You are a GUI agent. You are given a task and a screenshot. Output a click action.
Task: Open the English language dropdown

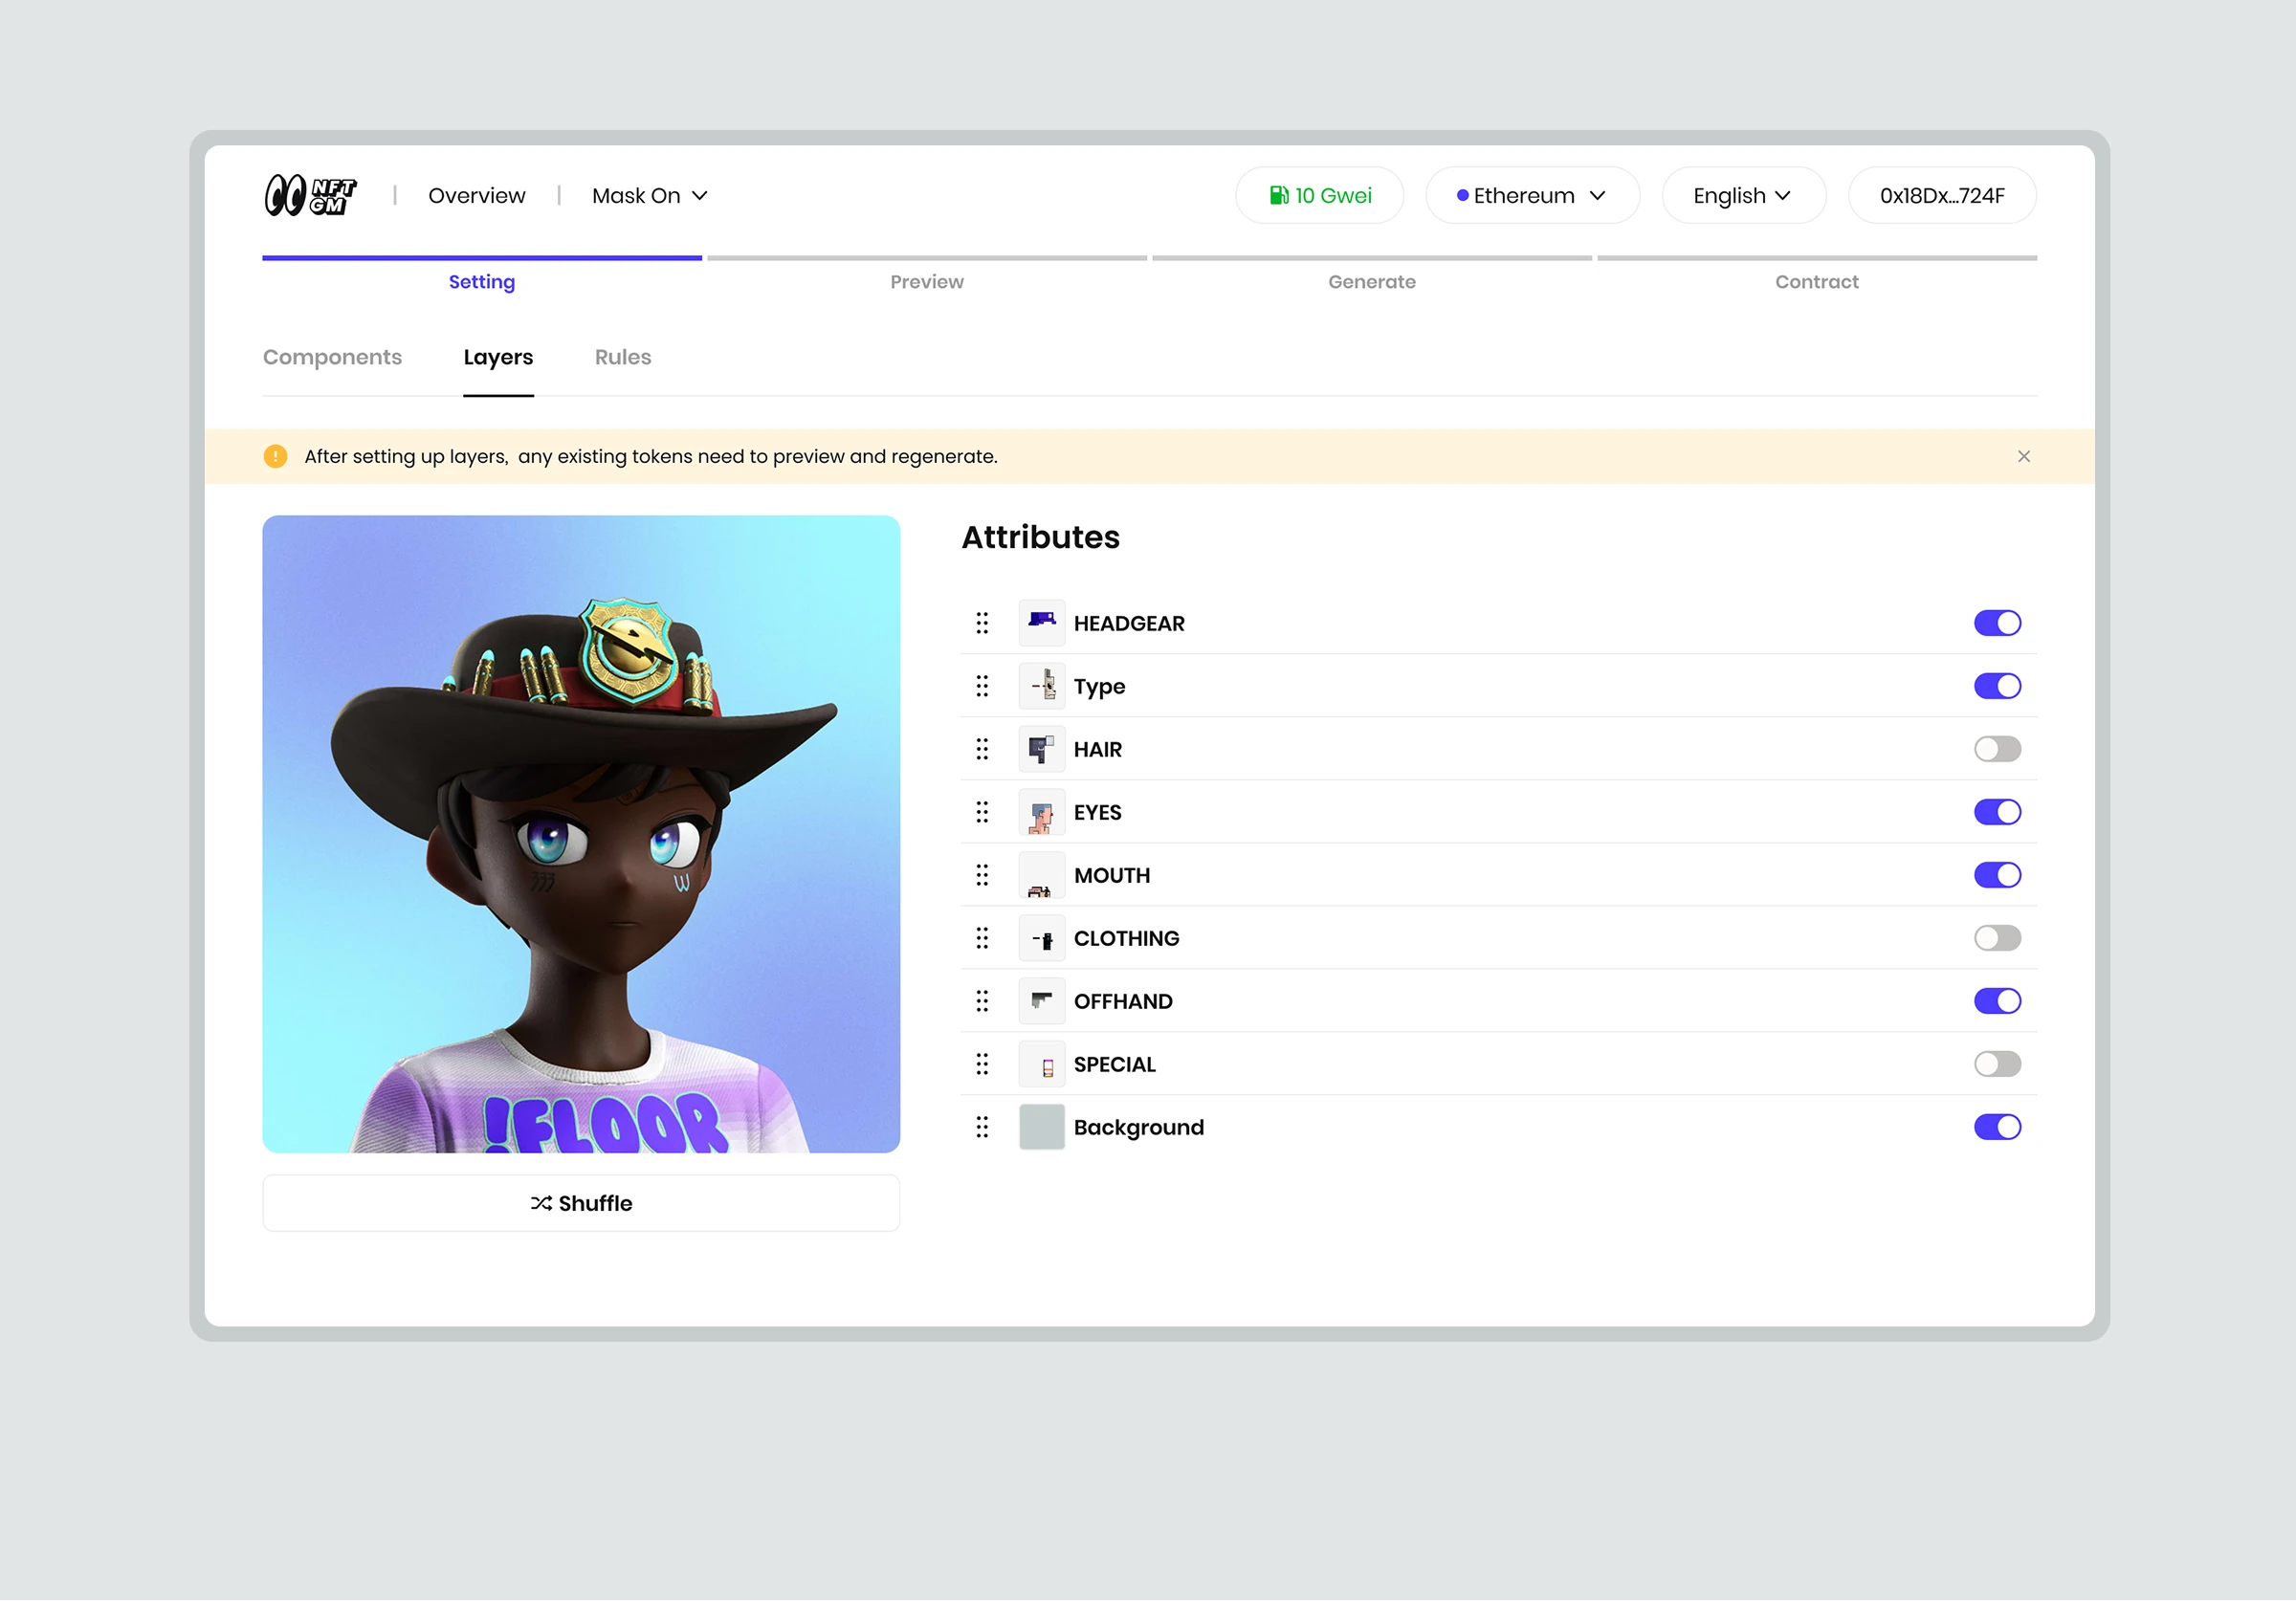click(x=1743, y=195)
